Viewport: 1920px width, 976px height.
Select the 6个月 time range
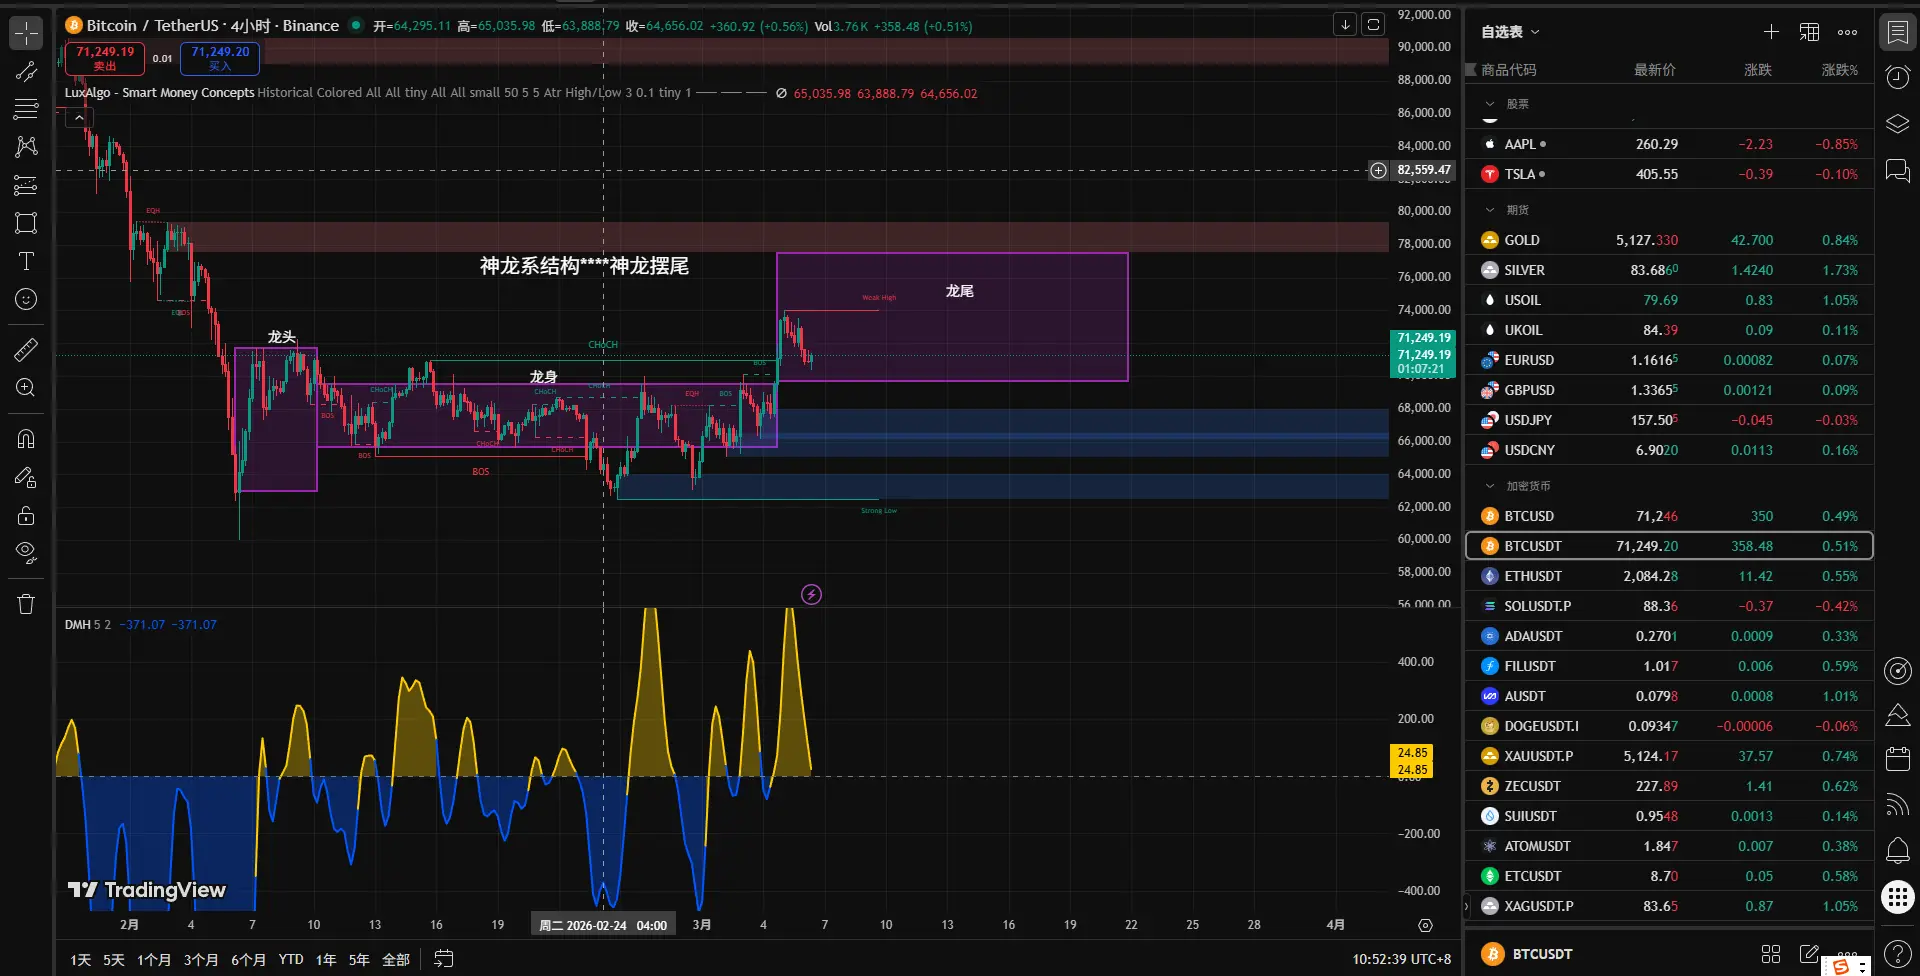pos(249,960)
